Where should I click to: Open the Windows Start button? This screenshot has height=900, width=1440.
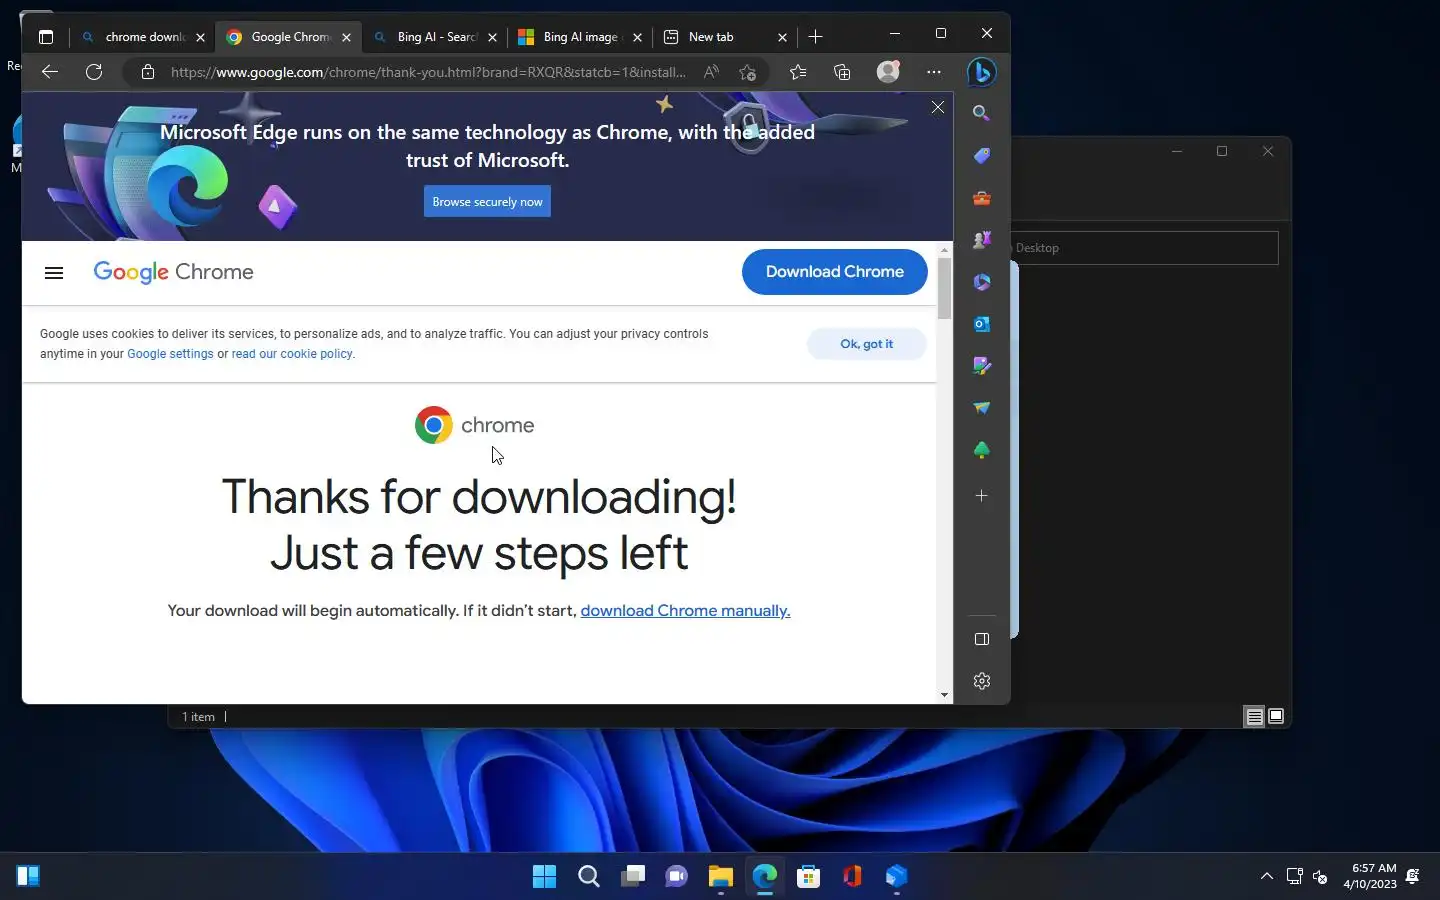(x=544, y=877)
